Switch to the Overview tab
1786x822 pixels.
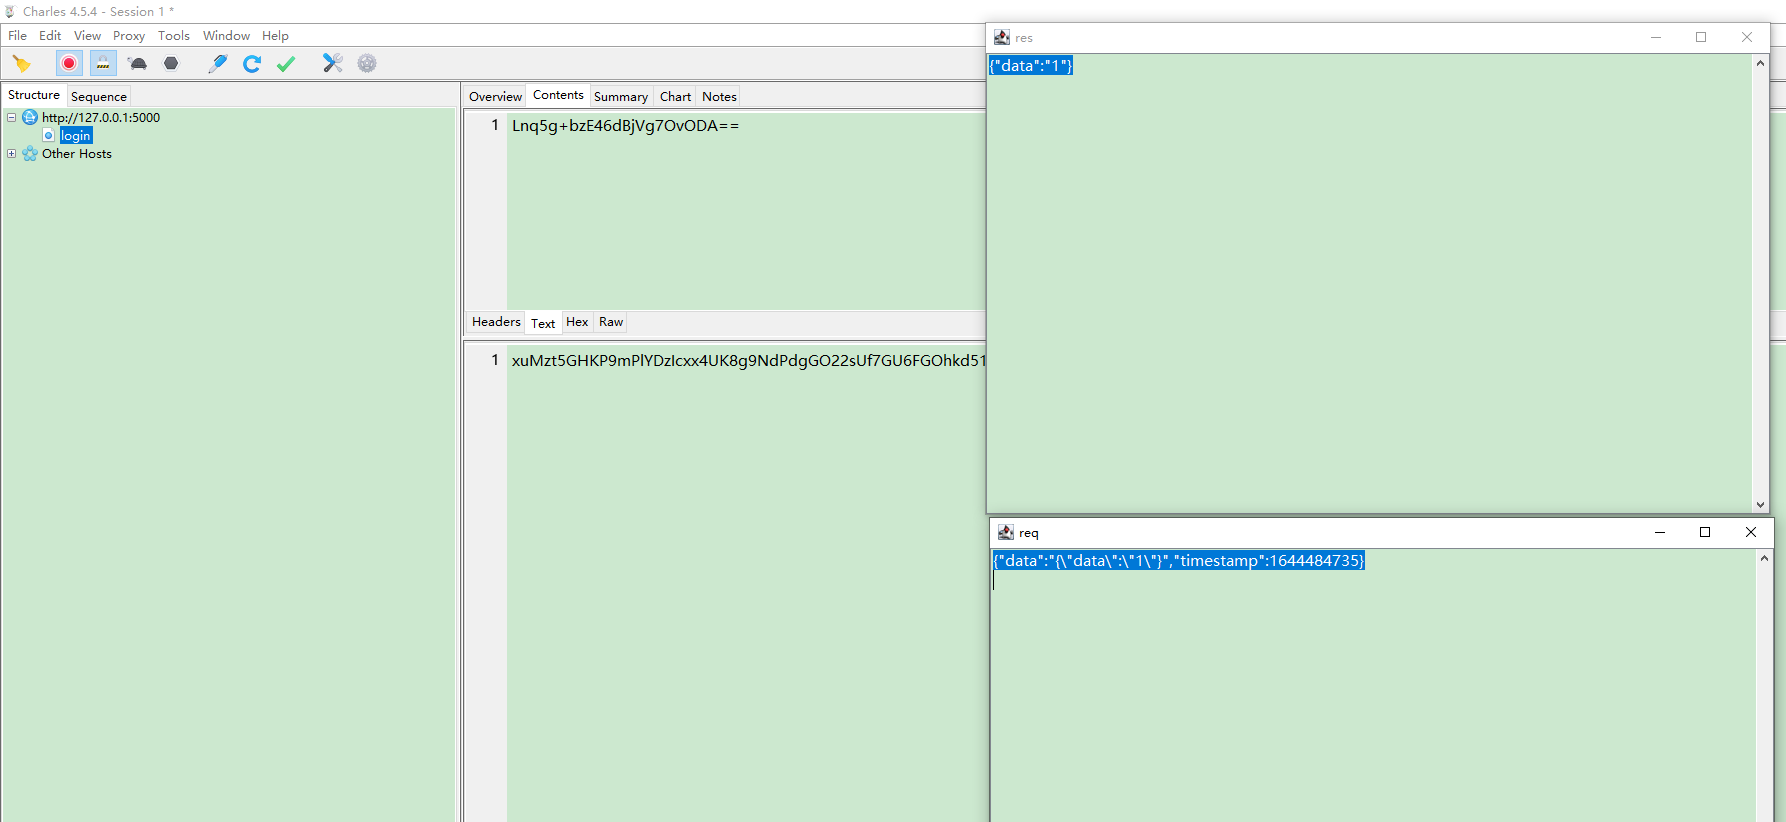click(x=495, y=97)
